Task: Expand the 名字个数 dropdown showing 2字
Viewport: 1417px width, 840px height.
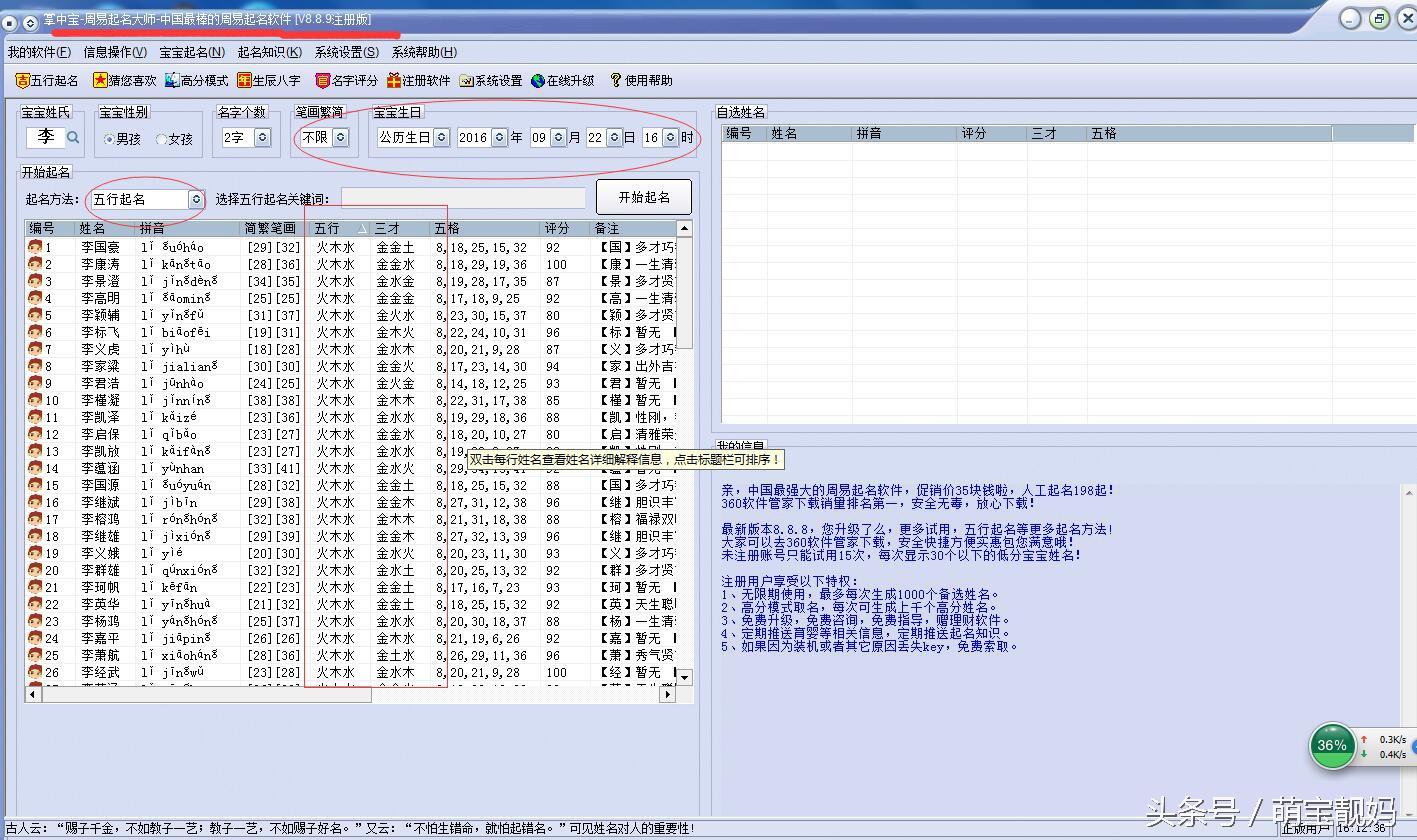Action: point(262,138)
